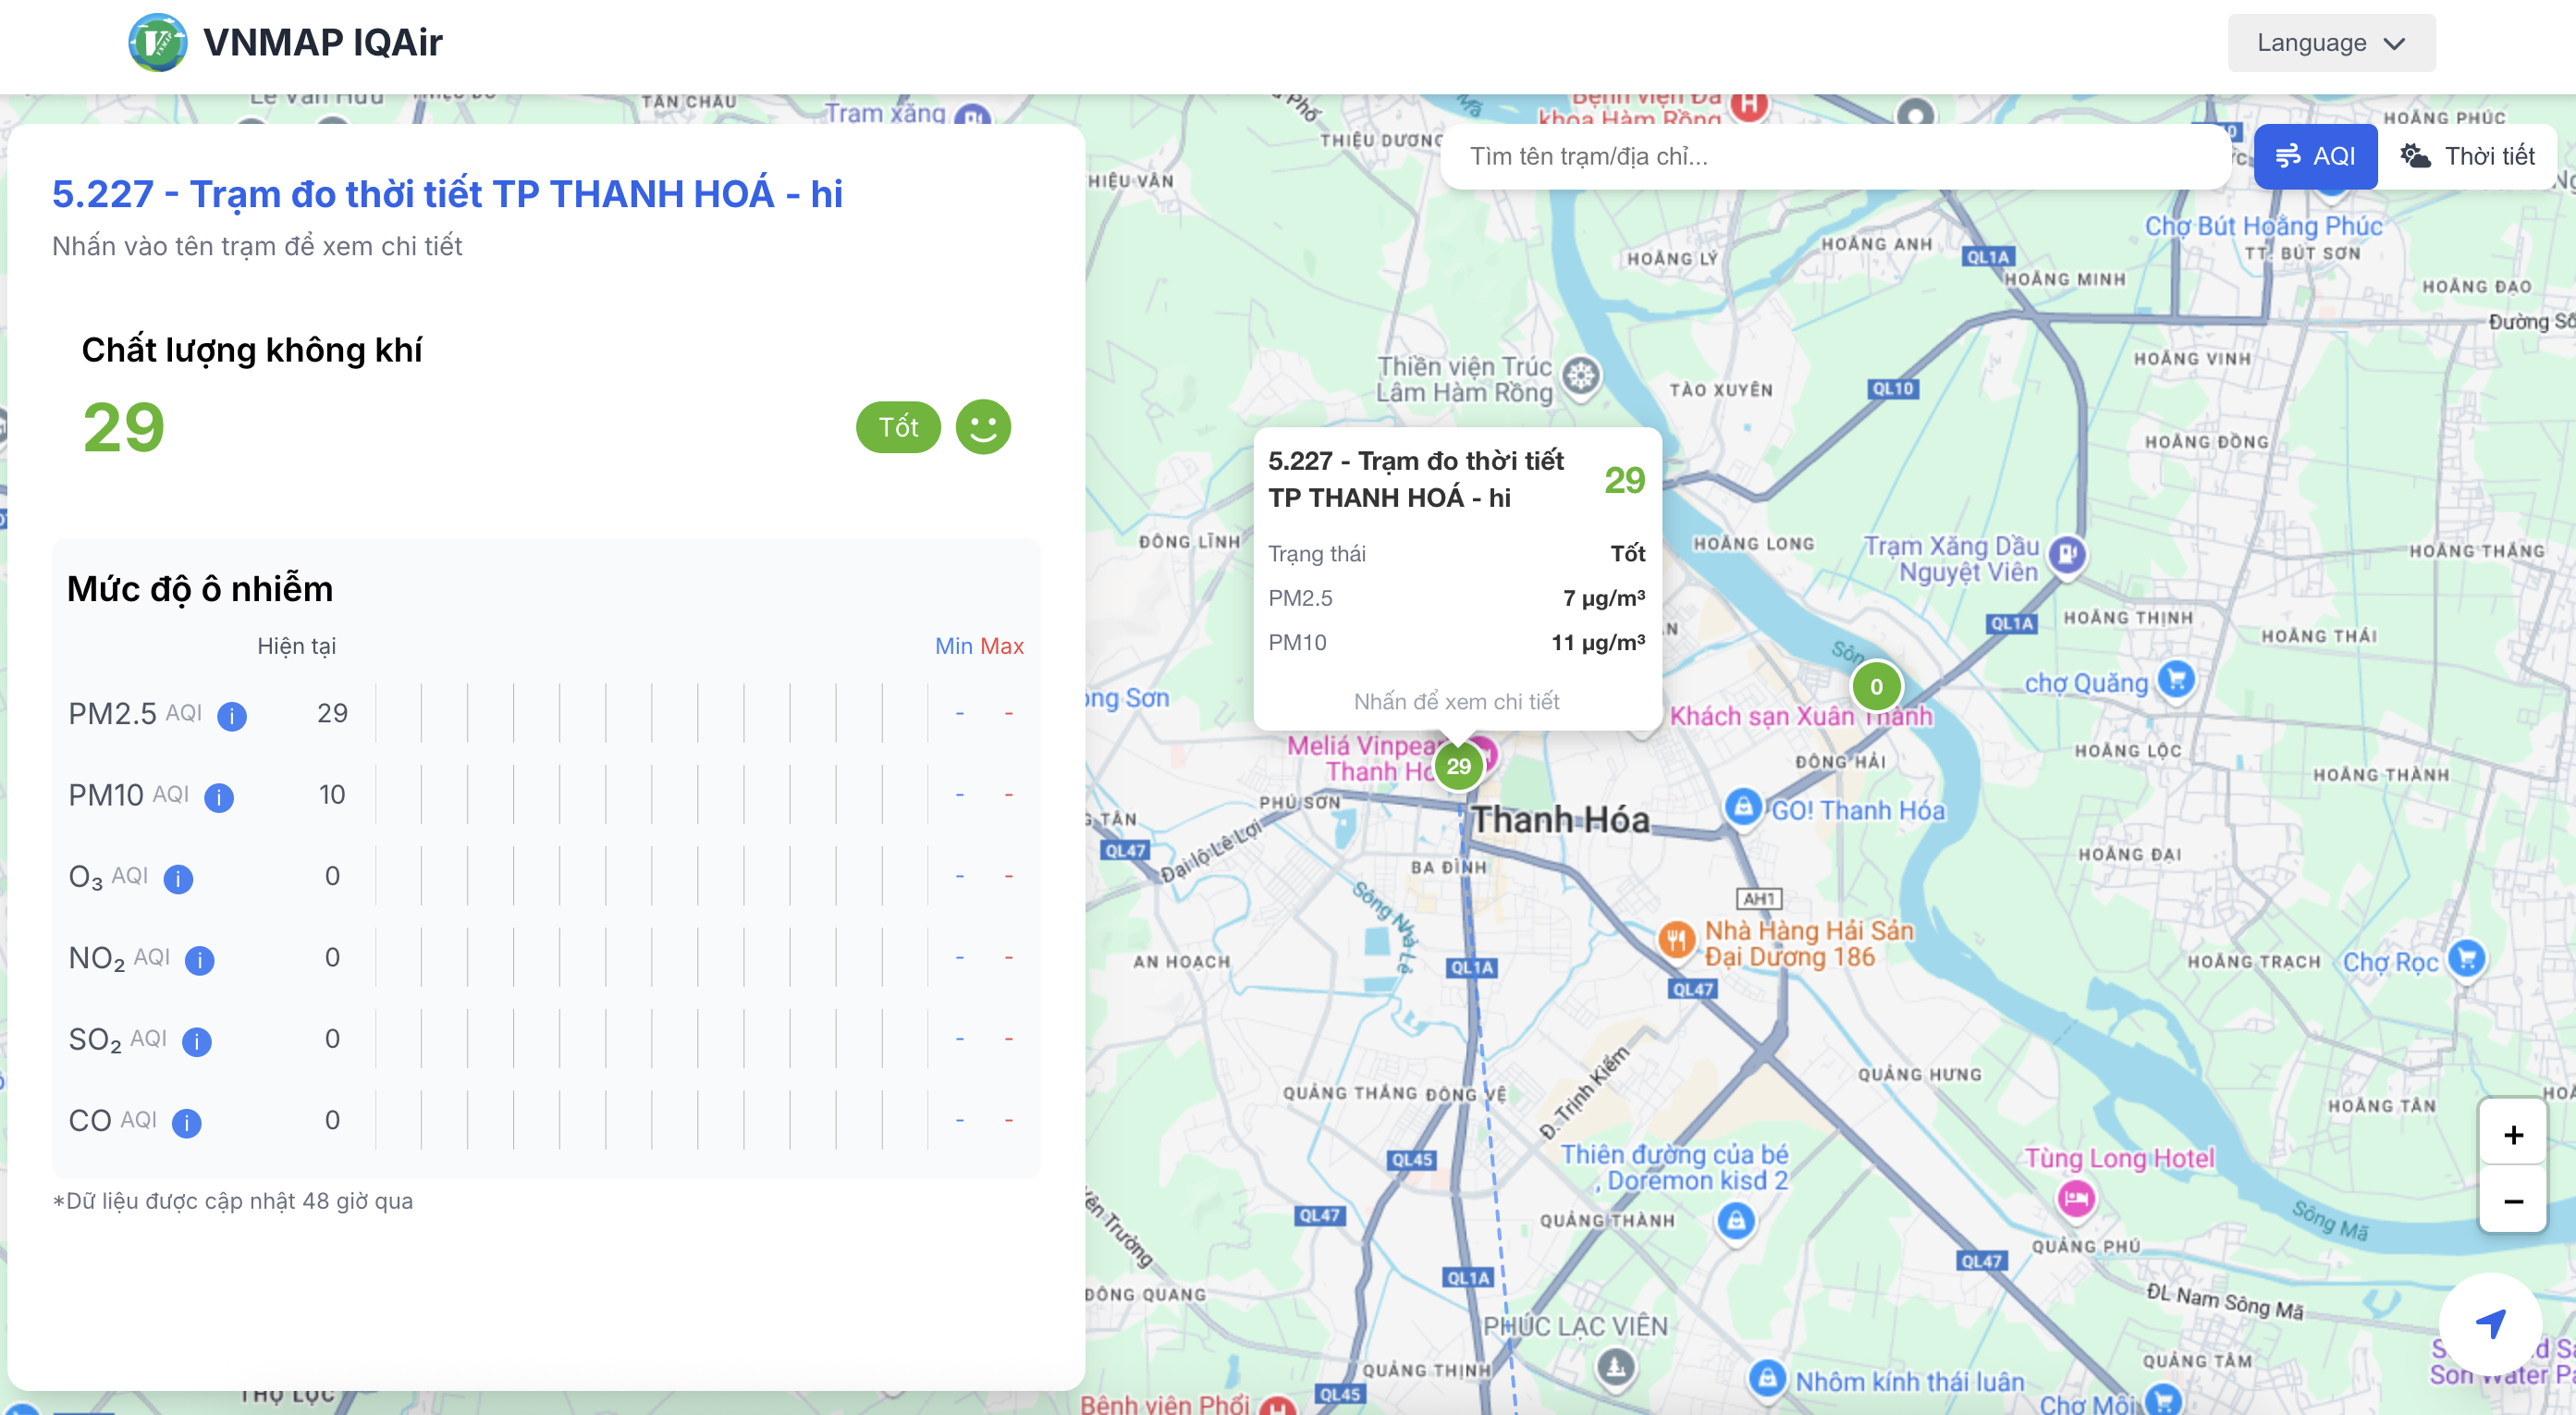Click the locate-me arrow icon on map
Image resolution: width=2576 pixels, height=1415 pixels.
[x=2490, y=1323]
